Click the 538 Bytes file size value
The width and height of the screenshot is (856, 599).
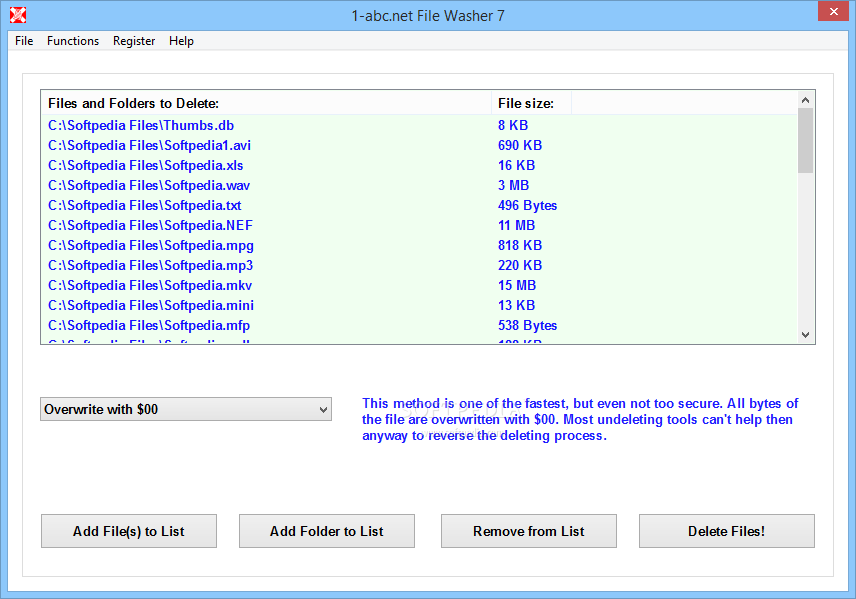pos(527,325)
